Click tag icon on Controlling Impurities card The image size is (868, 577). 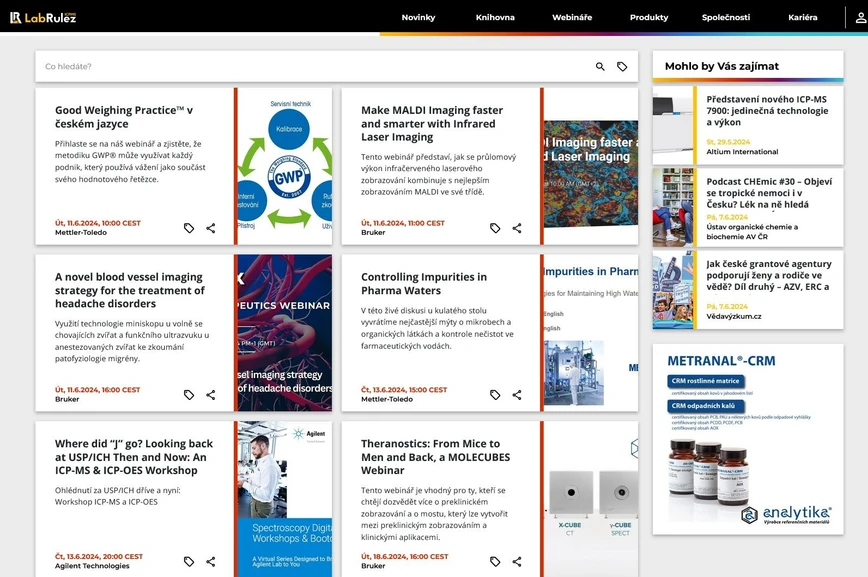tap(495, 395)
